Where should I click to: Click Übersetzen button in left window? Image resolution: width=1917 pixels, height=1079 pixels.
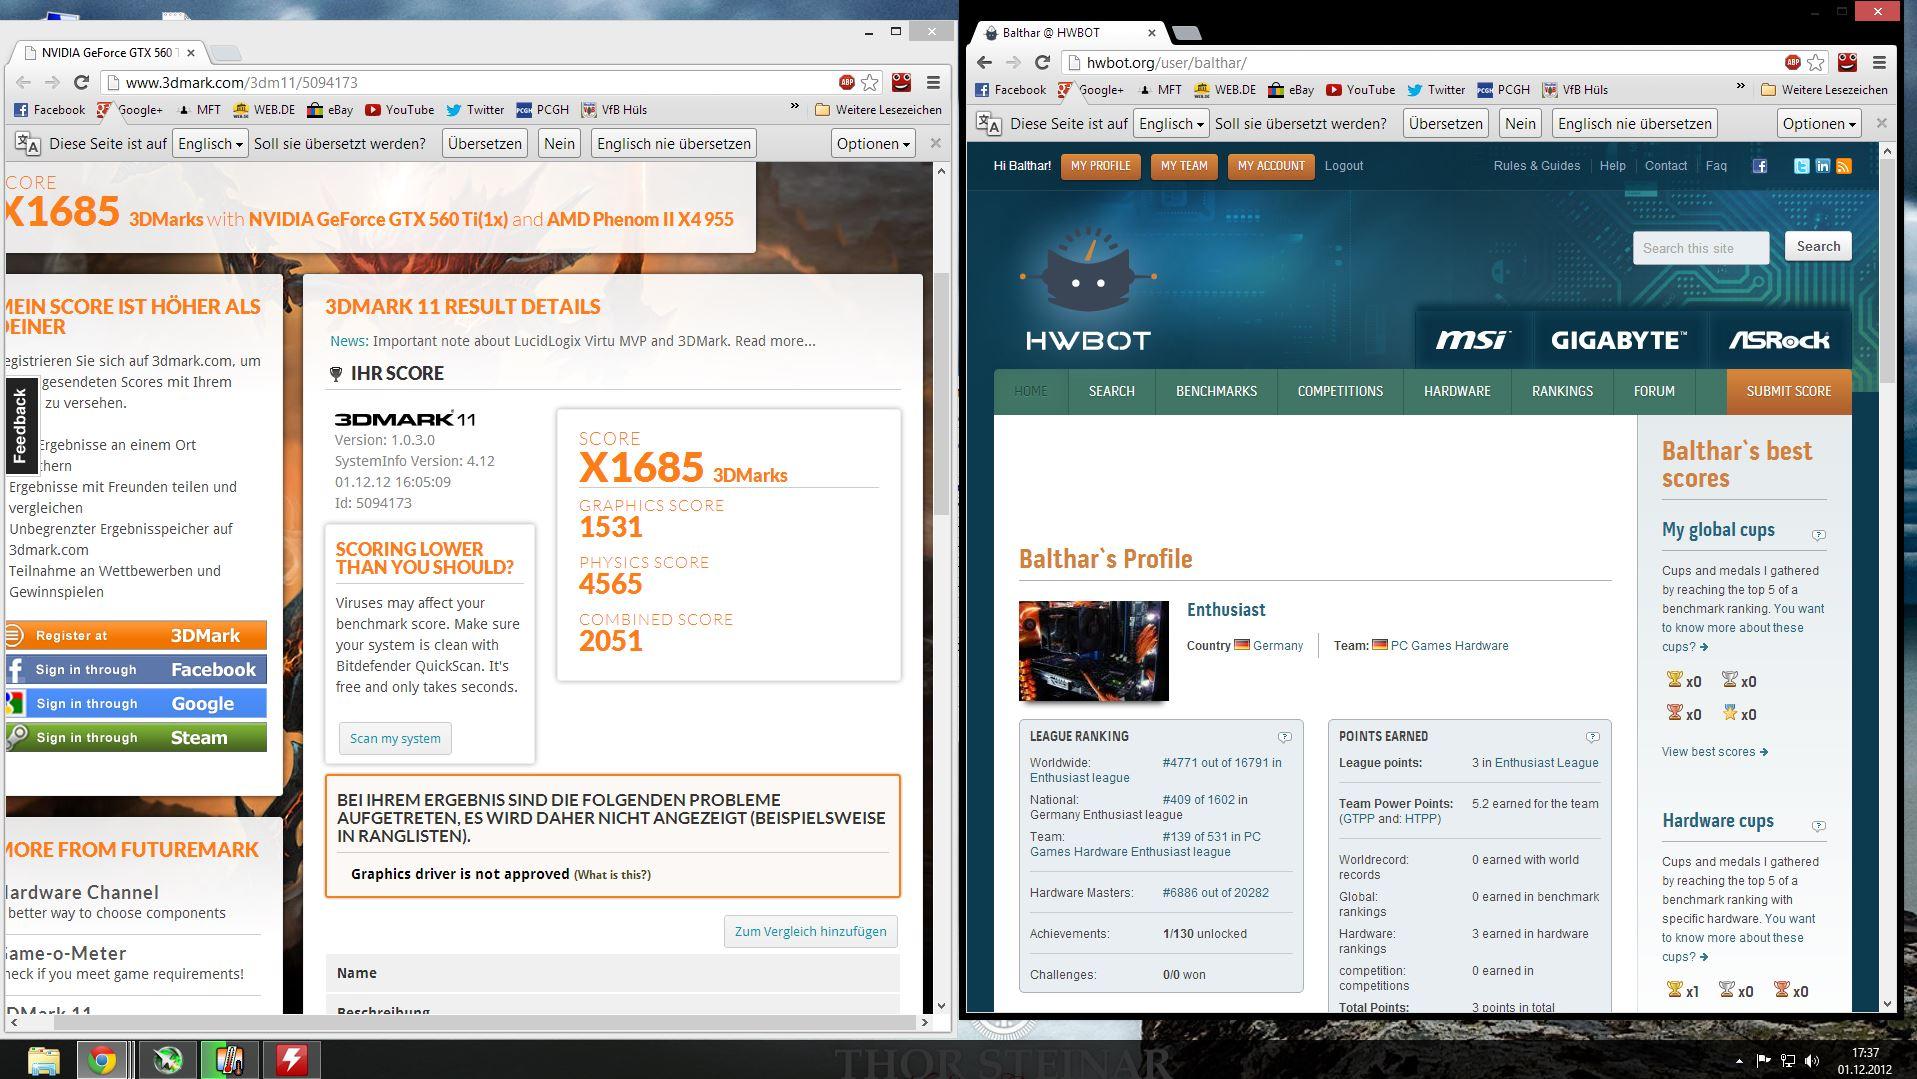(x=484, y=143)
